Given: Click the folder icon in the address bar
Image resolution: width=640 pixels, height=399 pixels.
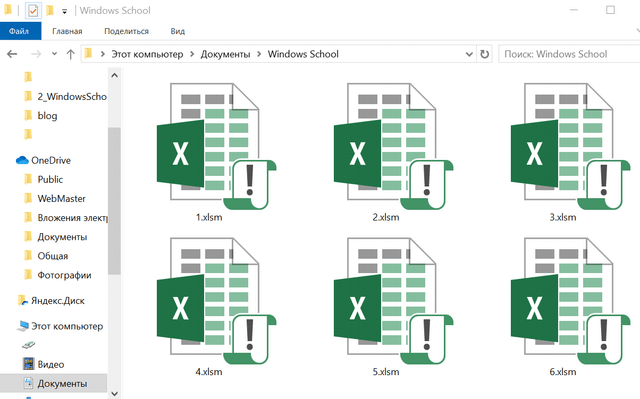Looking at the screenshot, I should pyautogui.click(x=89, y=53).
